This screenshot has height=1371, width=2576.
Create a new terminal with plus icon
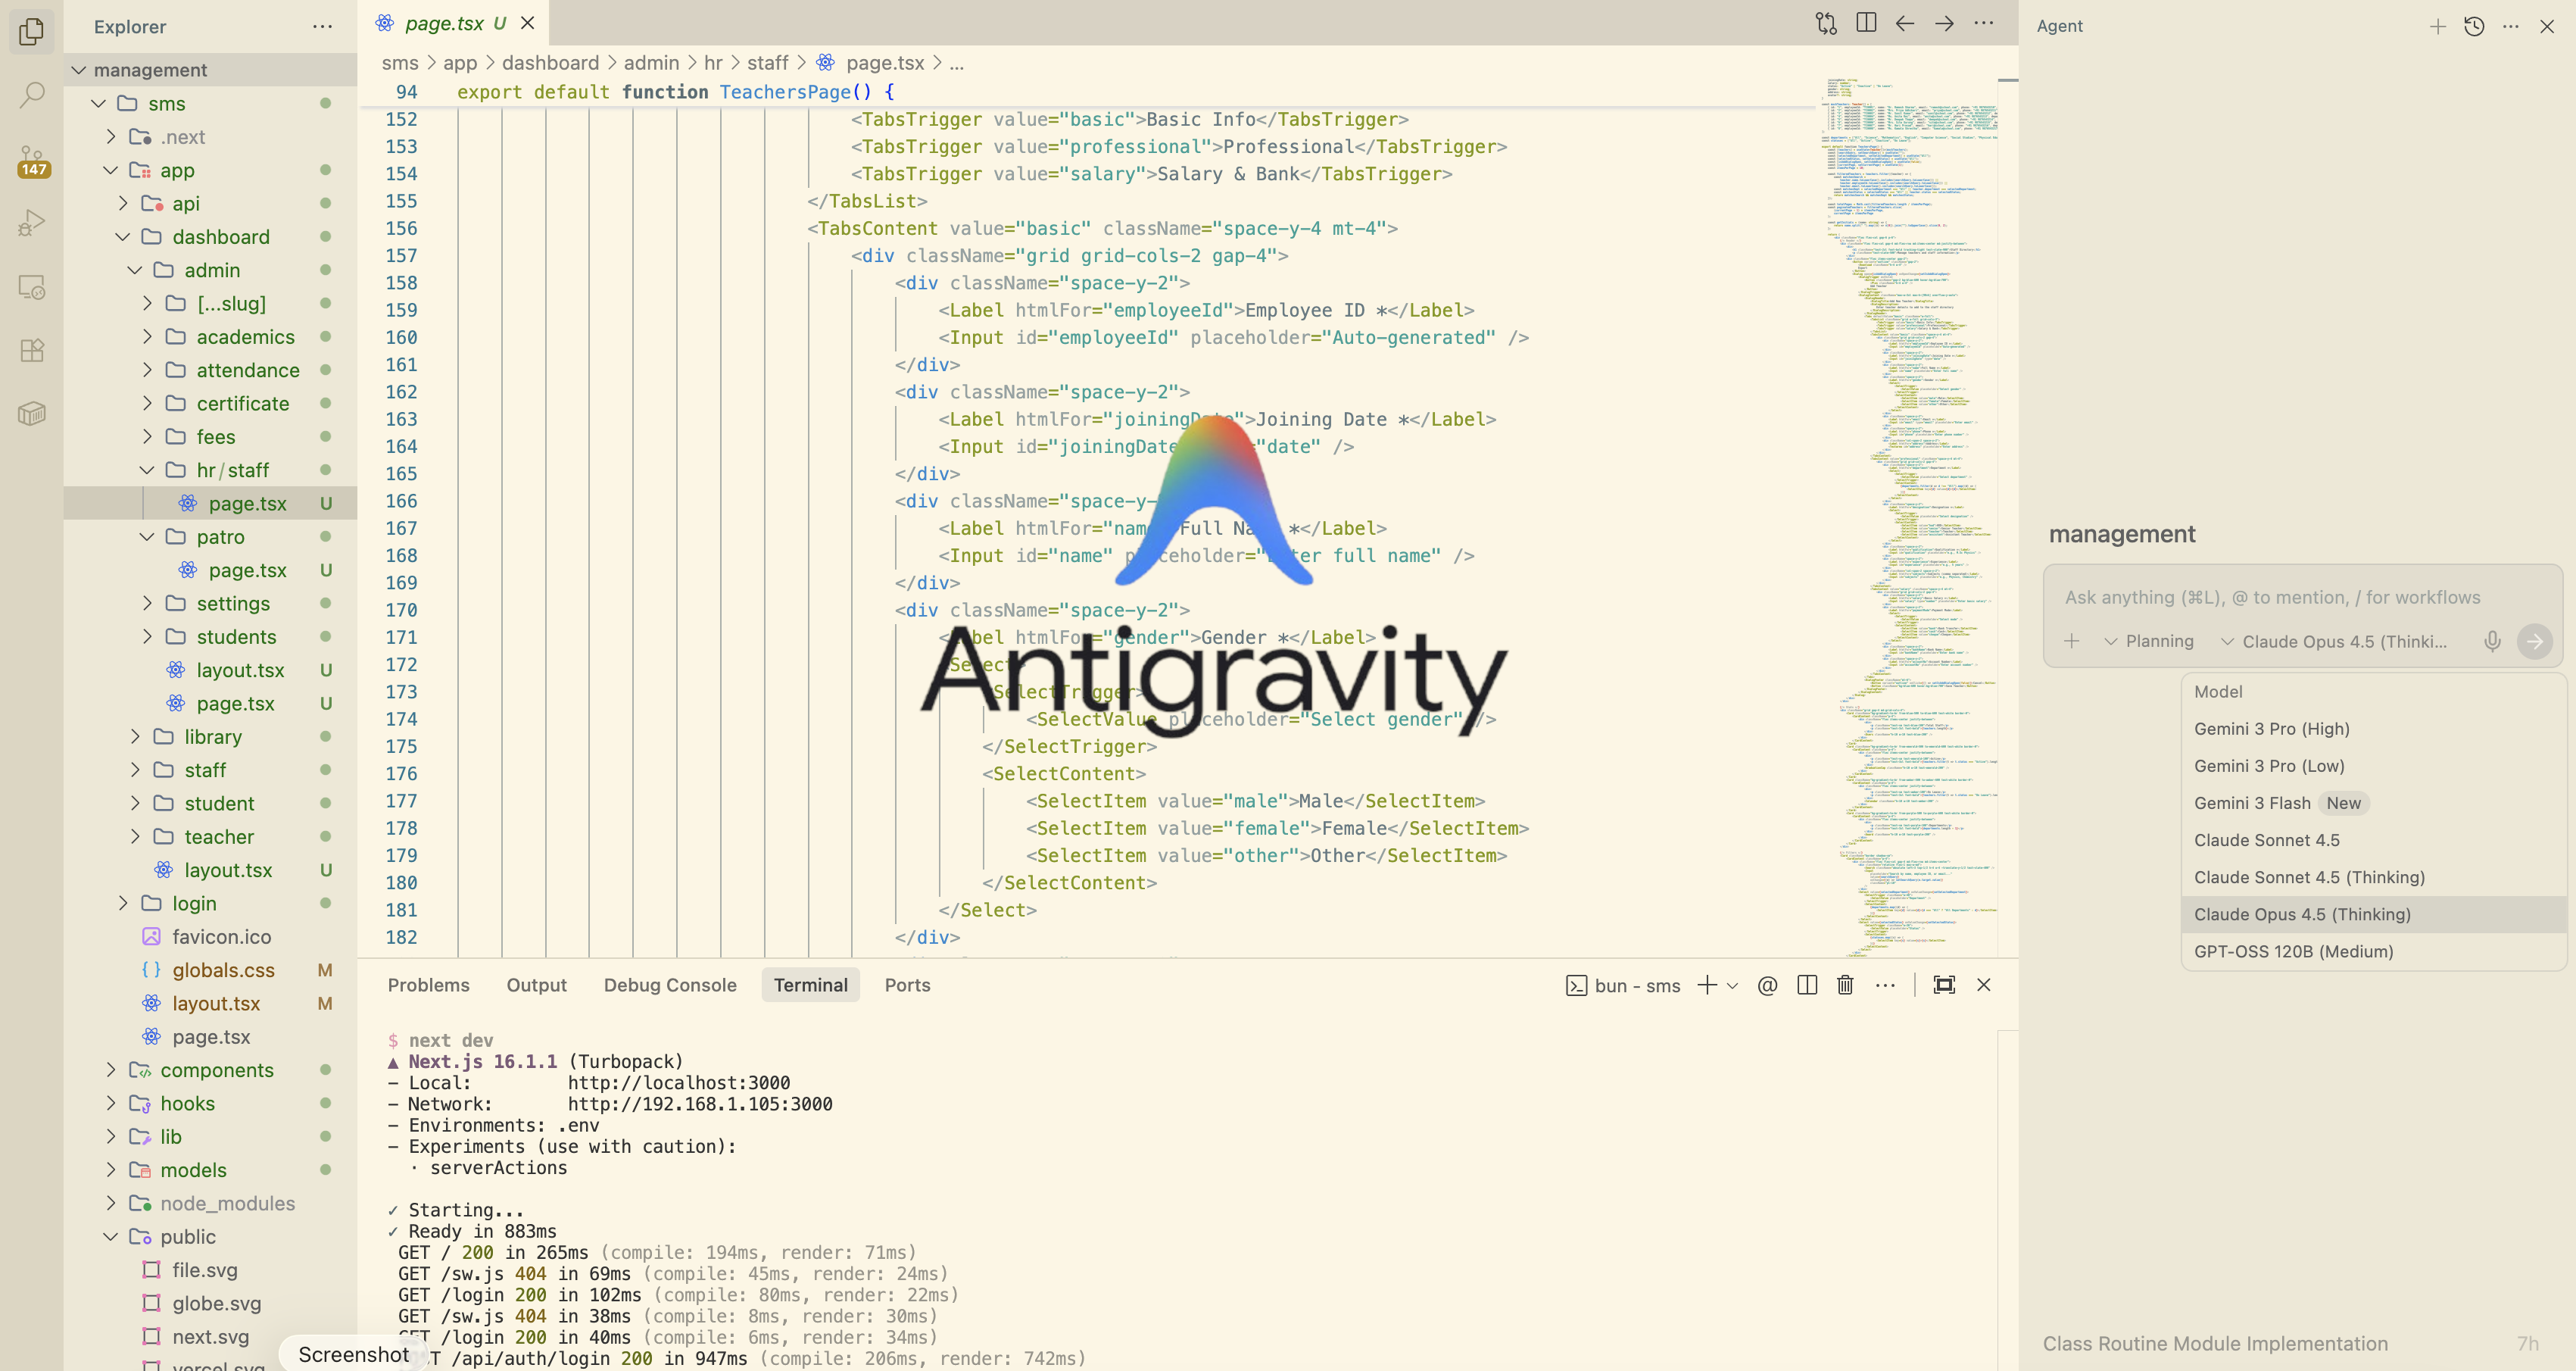point(1707,985)
